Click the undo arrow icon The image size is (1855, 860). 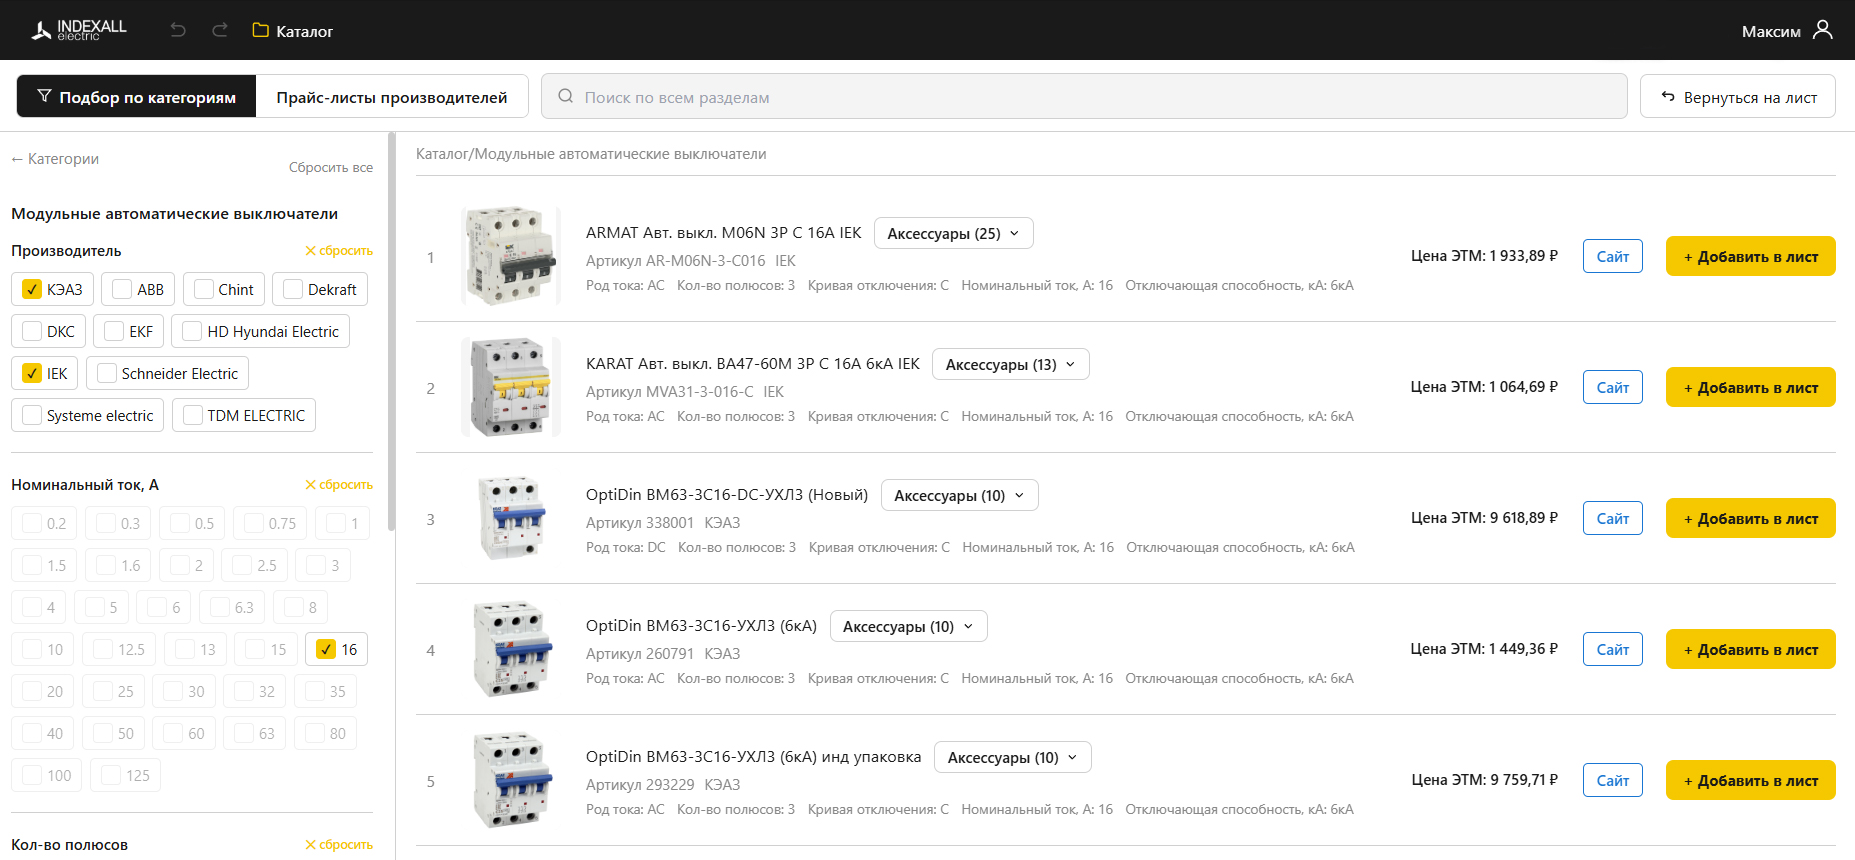[178, 30]
